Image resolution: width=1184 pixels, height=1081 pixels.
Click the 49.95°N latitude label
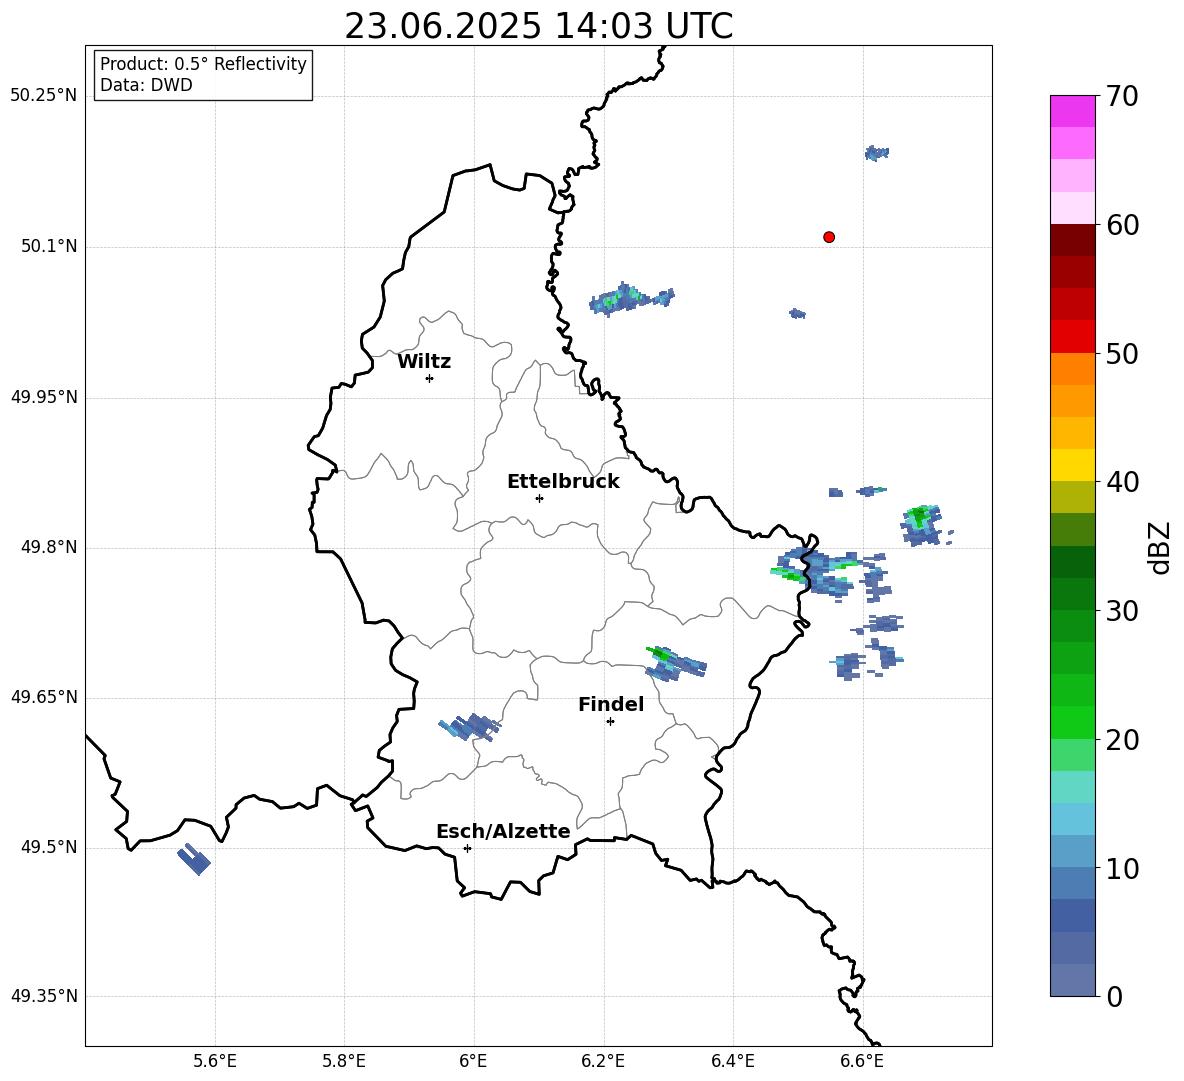[x=44, y=397]
